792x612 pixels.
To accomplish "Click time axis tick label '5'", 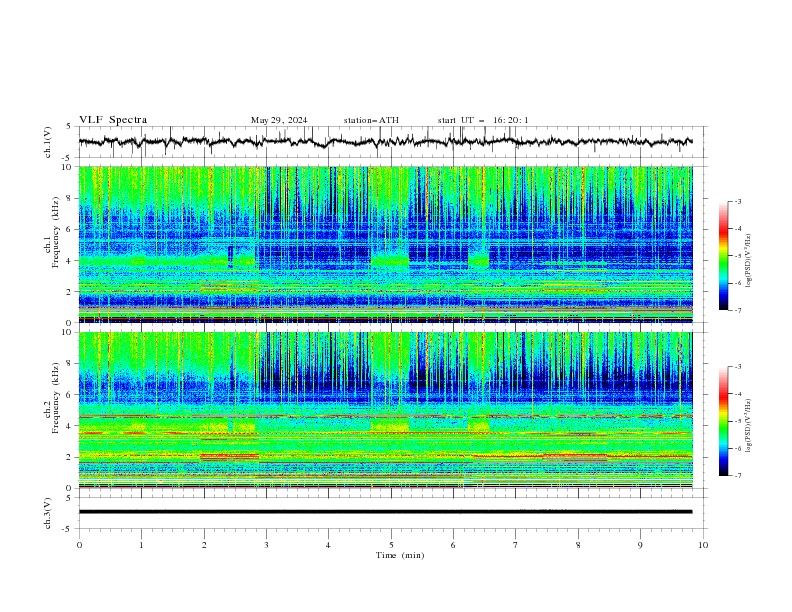I will 391,545.
